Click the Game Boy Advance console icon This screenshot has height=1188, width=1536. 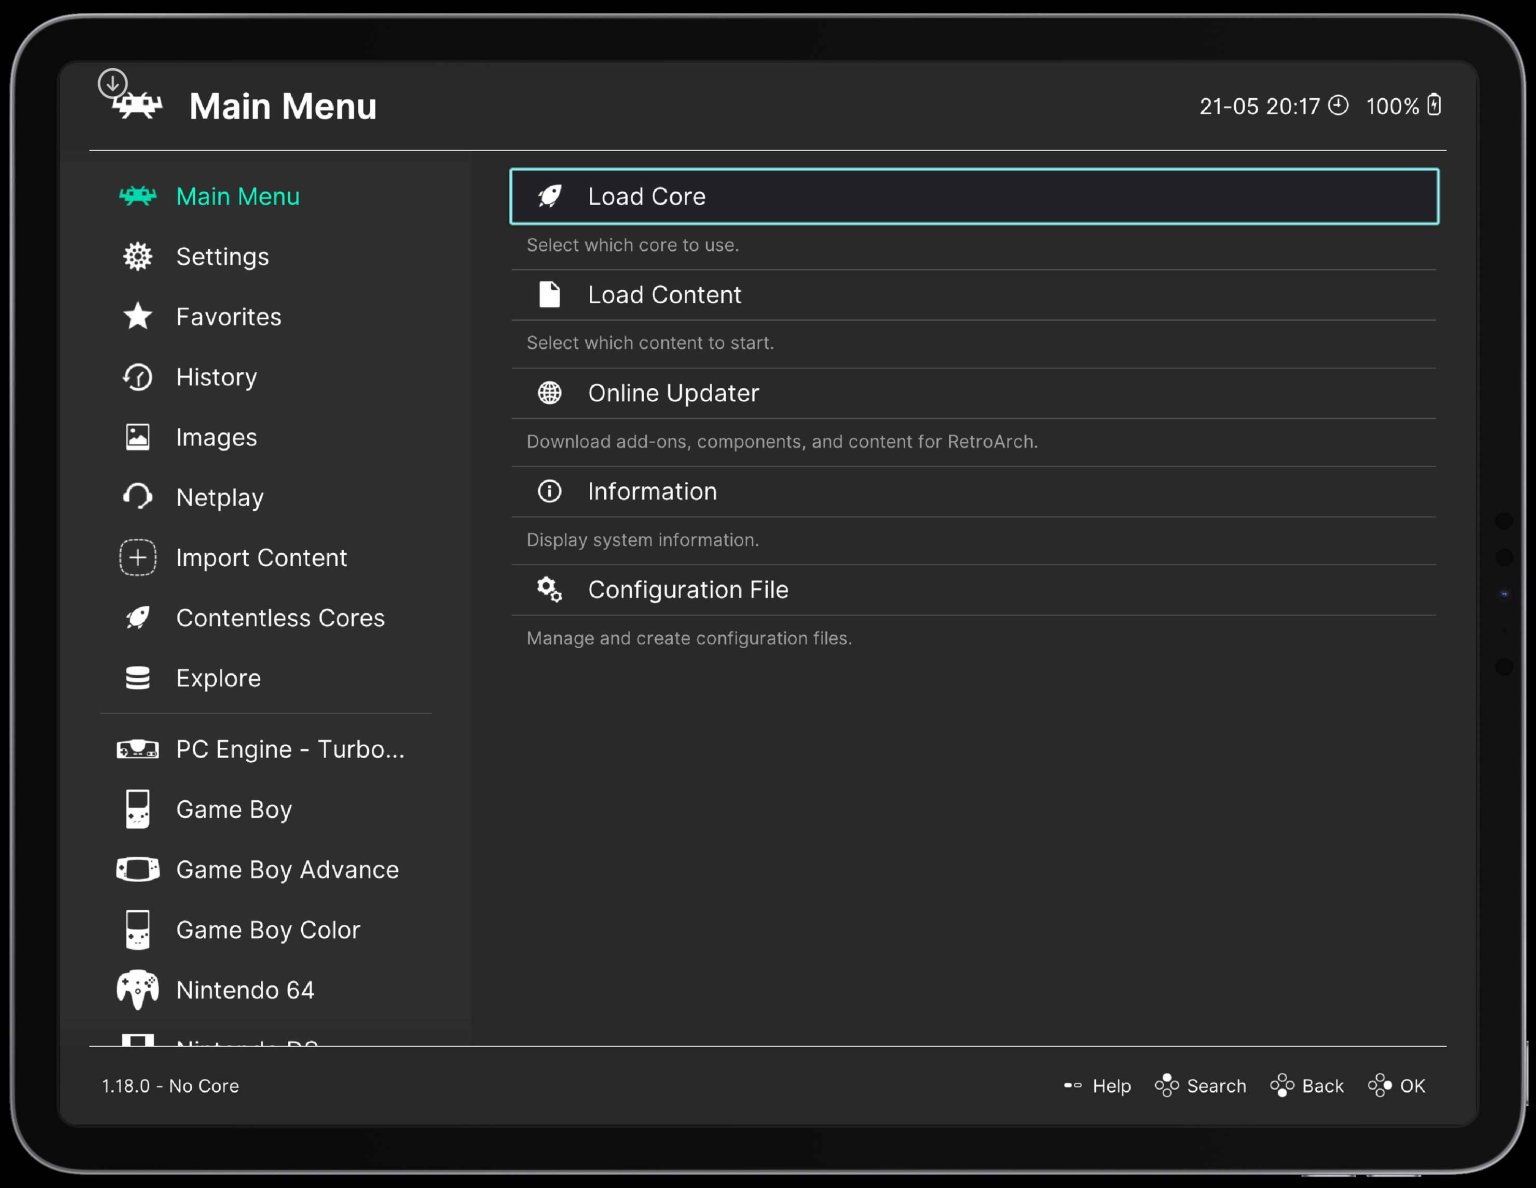[137, 869]
